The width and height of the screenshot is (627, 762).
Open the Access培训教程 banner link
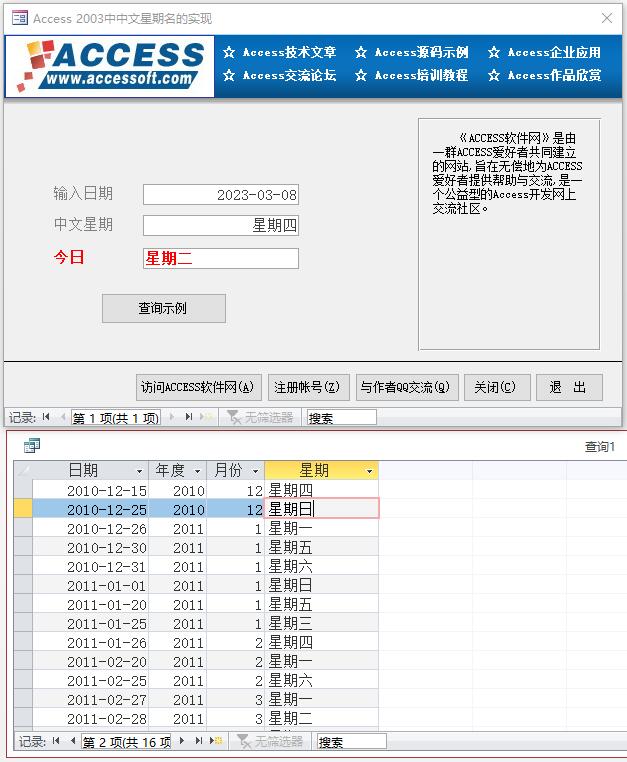(x=412, y=75)
